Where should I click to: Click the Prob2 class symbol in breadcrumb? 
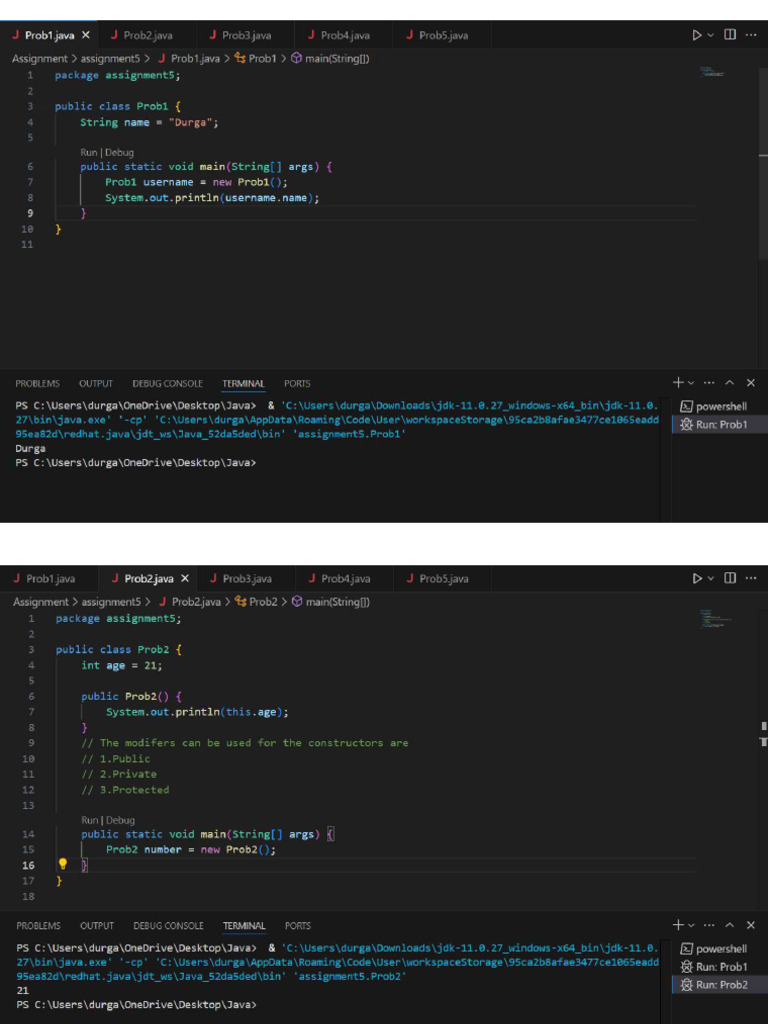coord(257,602)
